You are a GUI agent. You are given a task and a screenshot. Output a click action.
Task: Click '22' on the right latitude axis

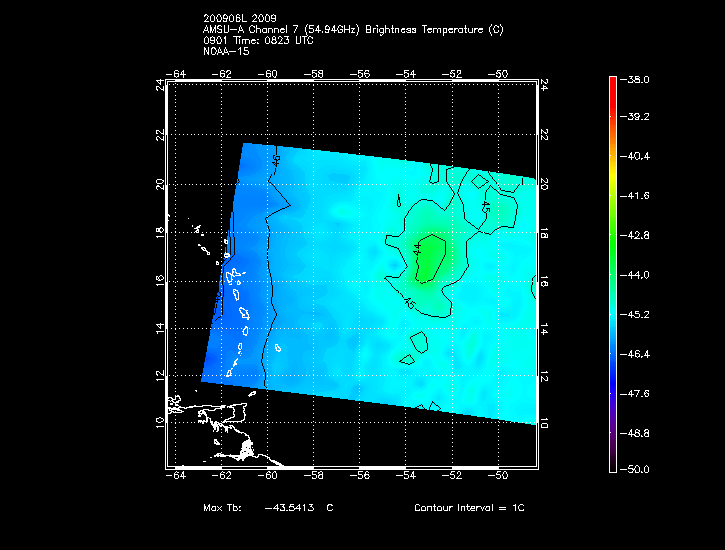[x=544, y=134]
